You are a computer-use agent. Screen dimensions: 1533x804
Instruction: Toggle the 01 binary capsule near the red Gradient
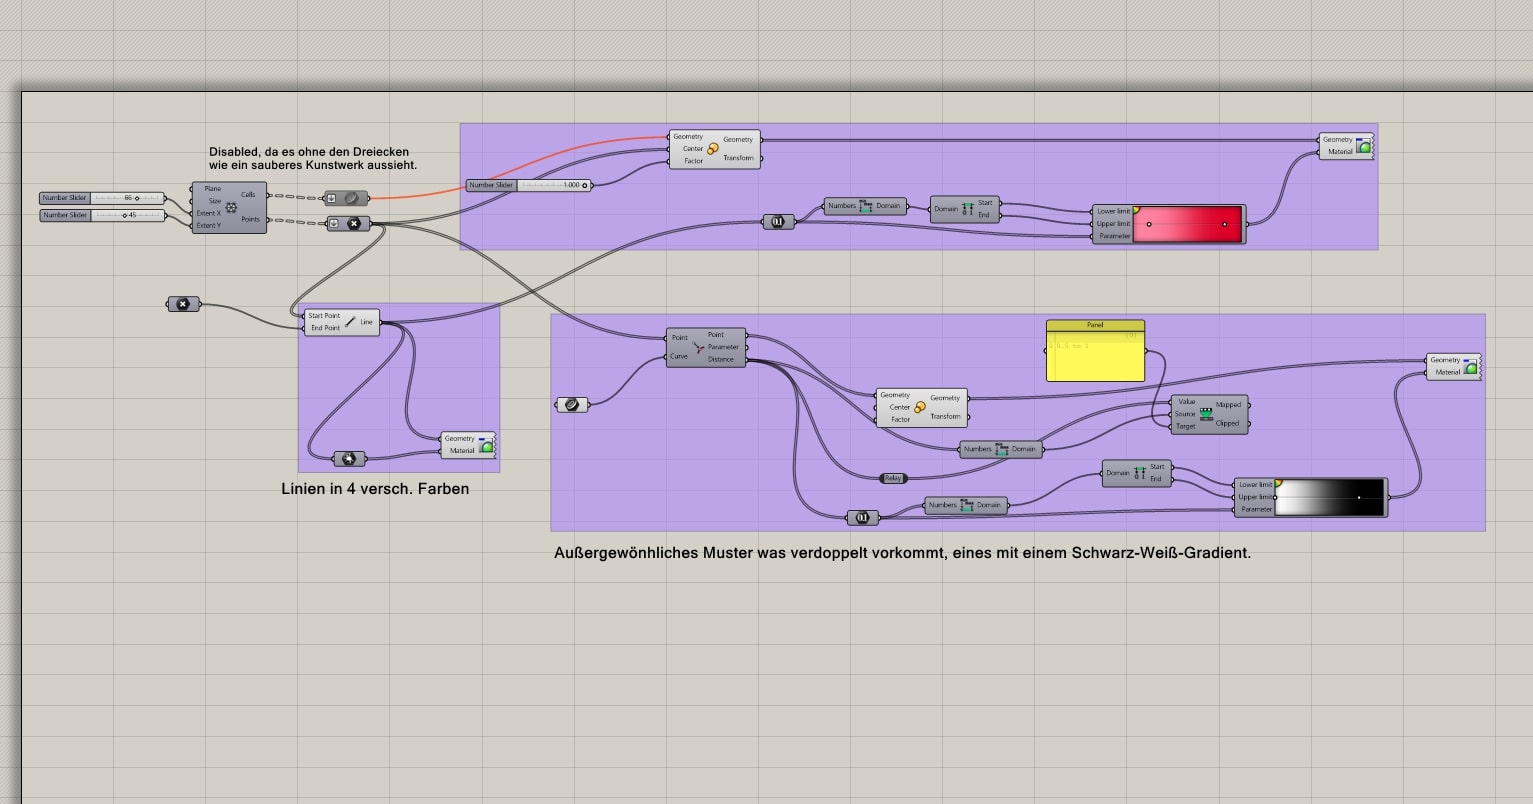[778, 221]
